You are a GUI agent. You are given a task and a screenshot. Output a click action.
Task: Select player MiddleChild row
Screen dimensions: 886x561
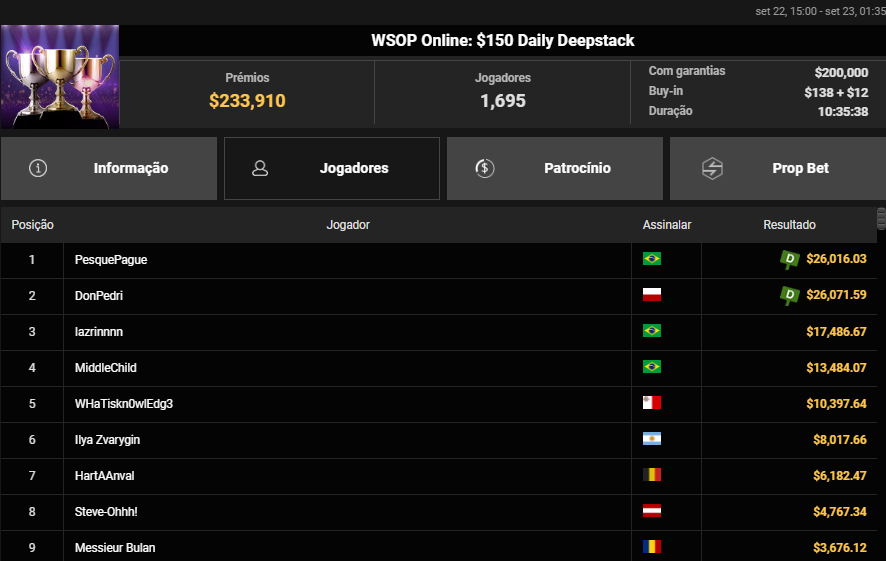tap(105, 367)
